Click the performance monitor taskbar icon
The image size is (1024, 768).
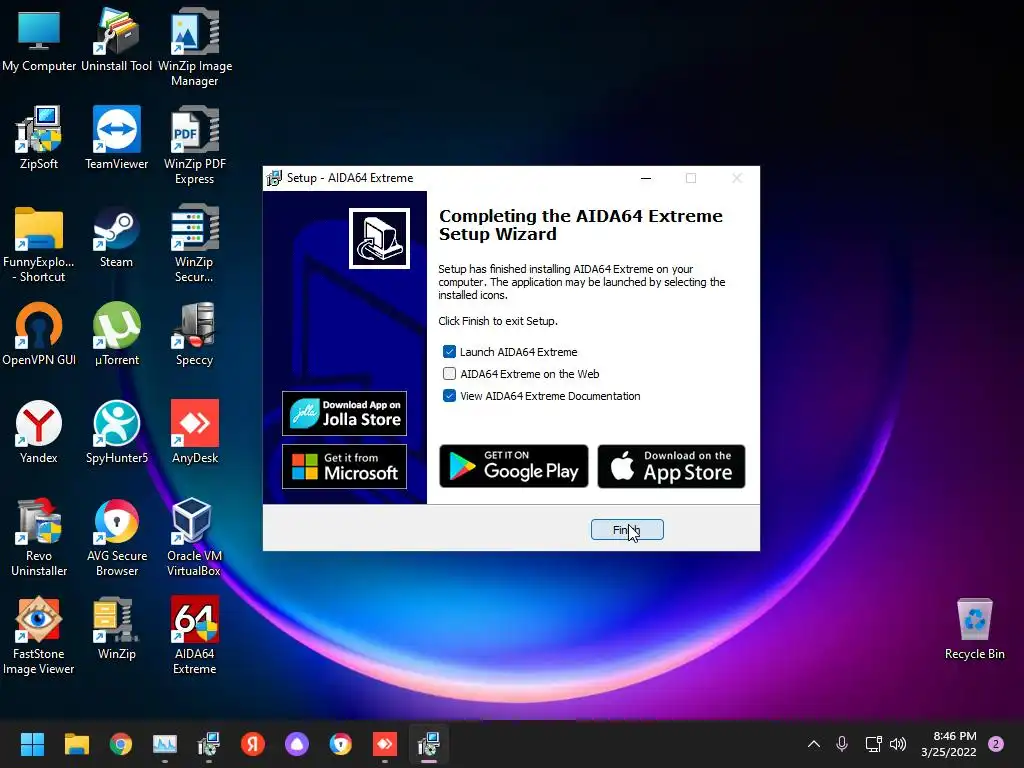coord(165,744)
